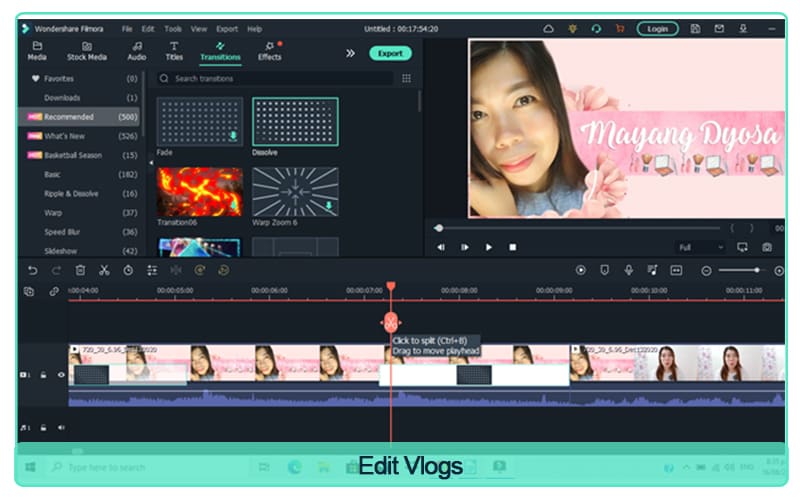Viewport: 800px width, 498px height.
Task: Open the mail message icon
Action: 719,29
